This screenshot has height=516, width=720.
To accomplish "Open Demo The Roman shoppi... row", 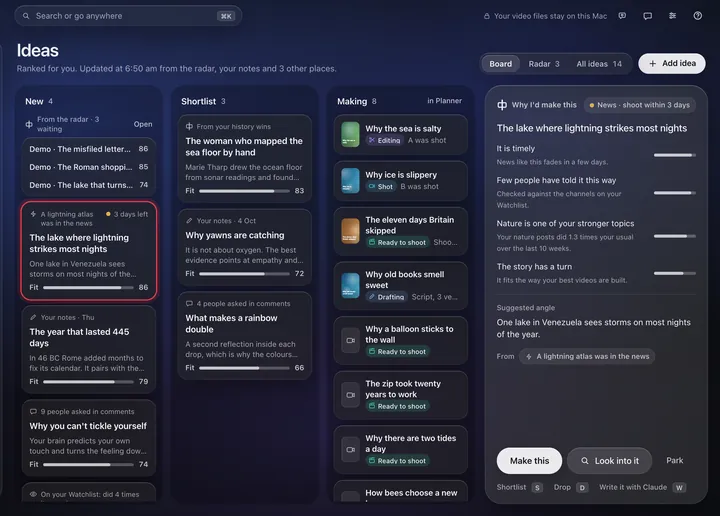I will (89, 167).
